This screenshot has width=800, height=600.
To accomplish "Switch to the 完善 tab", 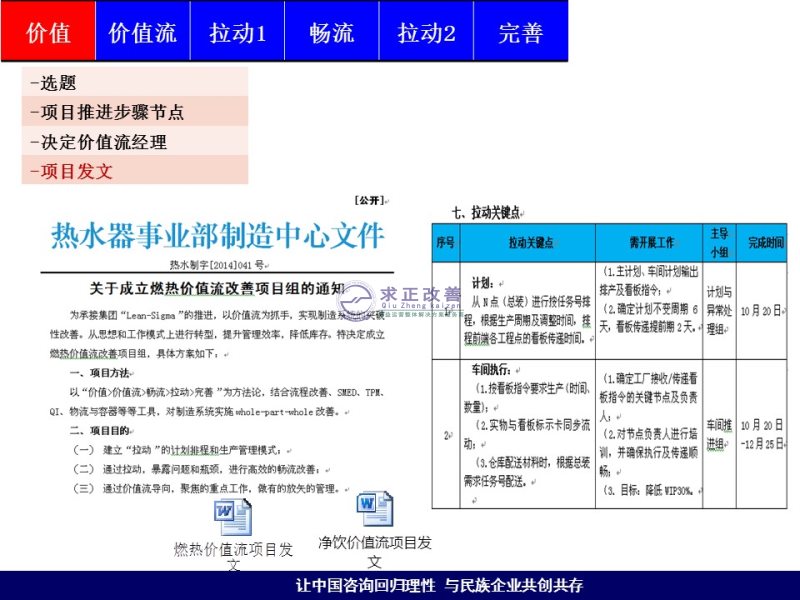I will 520,32.
